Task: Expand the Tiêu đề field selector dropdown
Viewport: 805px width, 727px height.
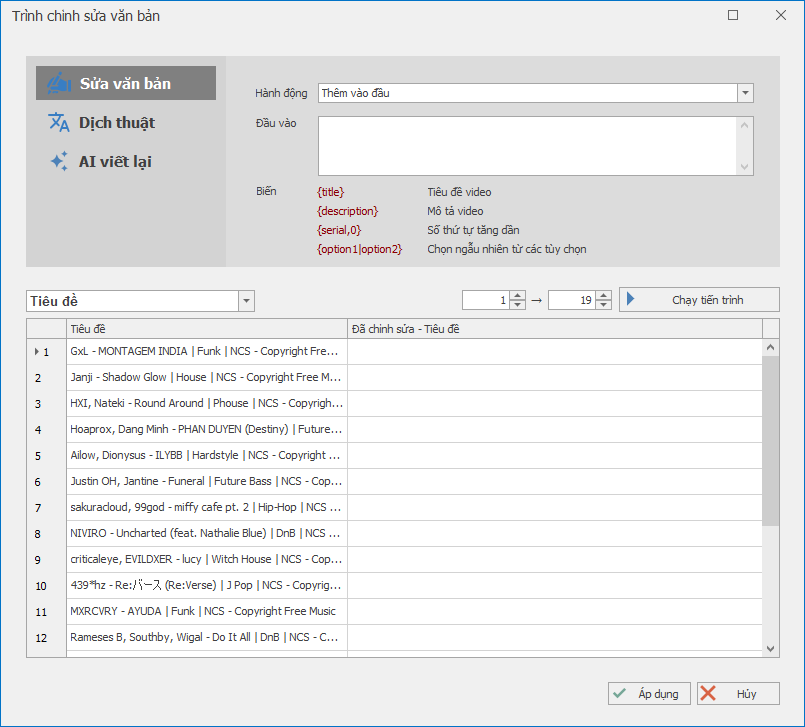Action: point(246,301)
